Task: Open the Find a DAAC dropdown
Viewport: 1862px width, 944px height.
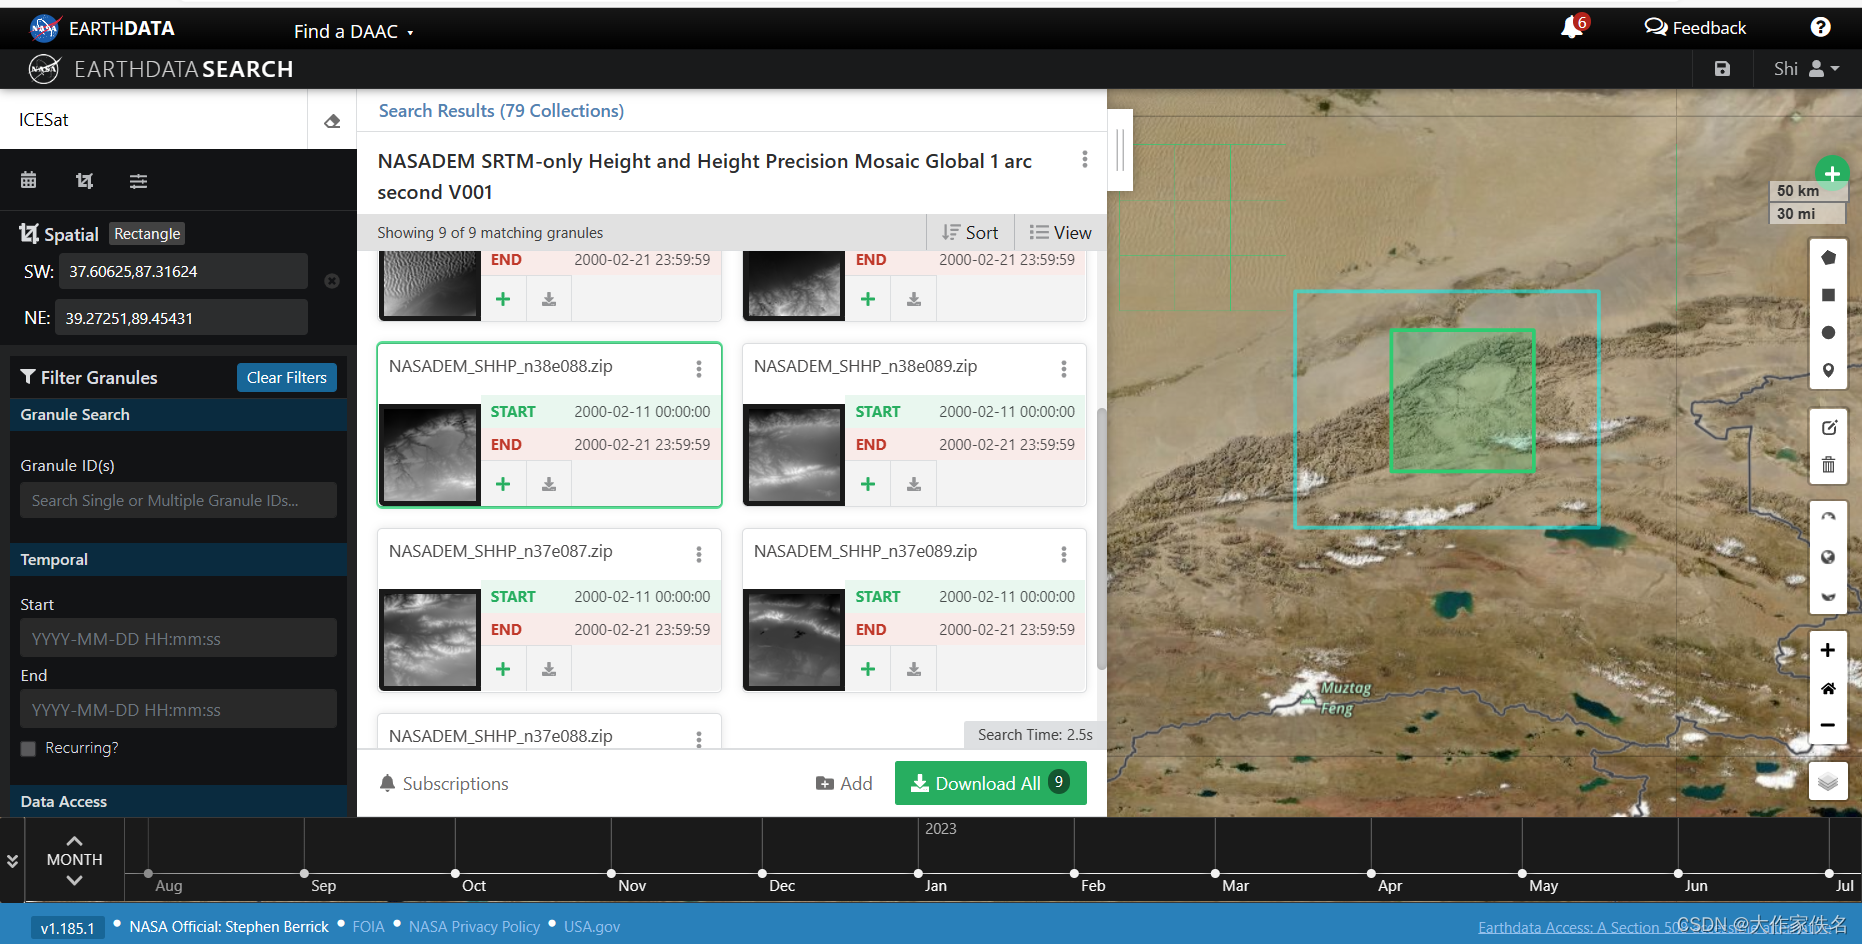Action: 353,31
